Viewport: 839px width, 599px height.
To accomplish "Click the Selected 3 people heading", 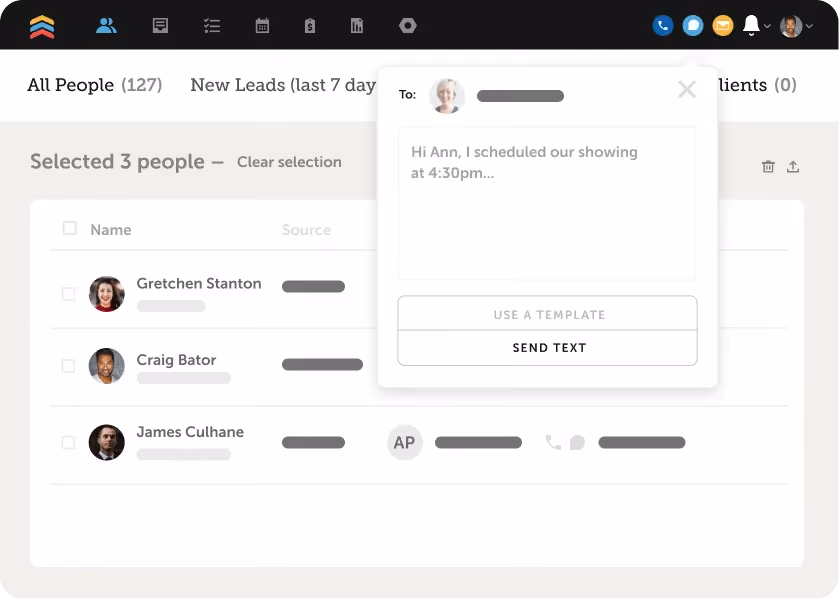I will tap(117, 162).
